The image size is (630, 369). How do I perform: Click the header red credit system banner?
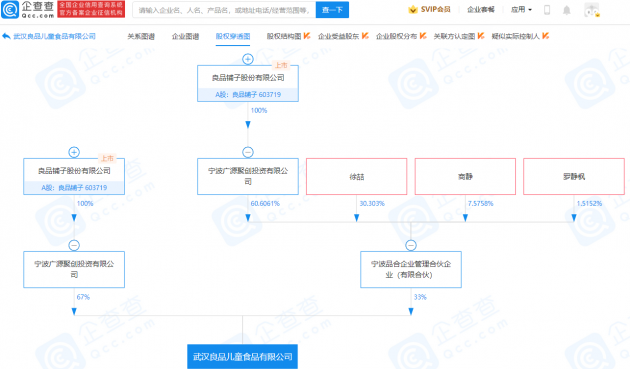[x=91, y=9]
